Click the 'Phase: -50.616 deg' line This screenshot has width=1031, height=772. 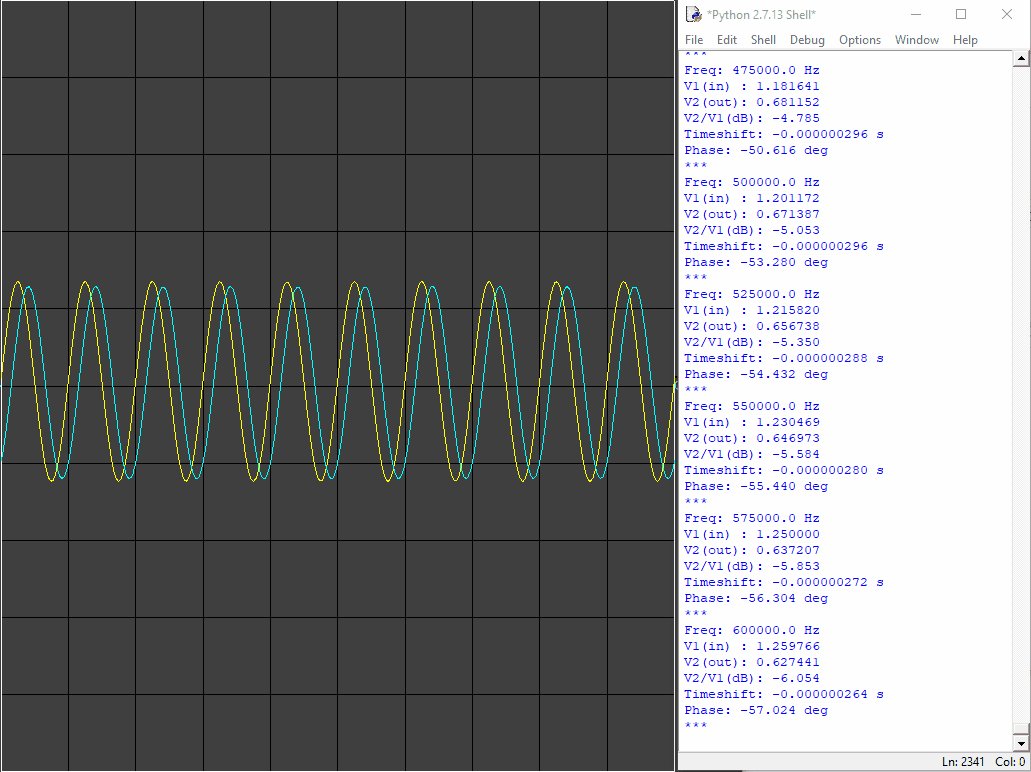pyautogui.click(x=756, y=150)
